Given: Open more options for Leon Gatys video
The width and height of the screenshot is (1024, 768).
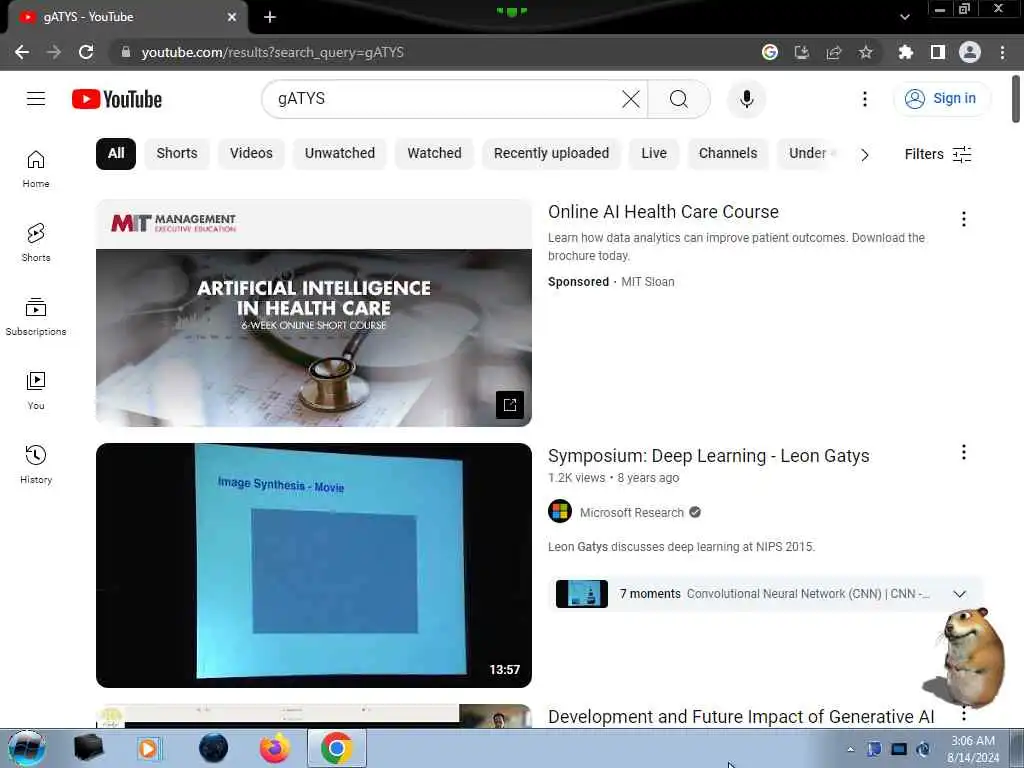Looking at the screenshot, I should (x=964, y=453).
